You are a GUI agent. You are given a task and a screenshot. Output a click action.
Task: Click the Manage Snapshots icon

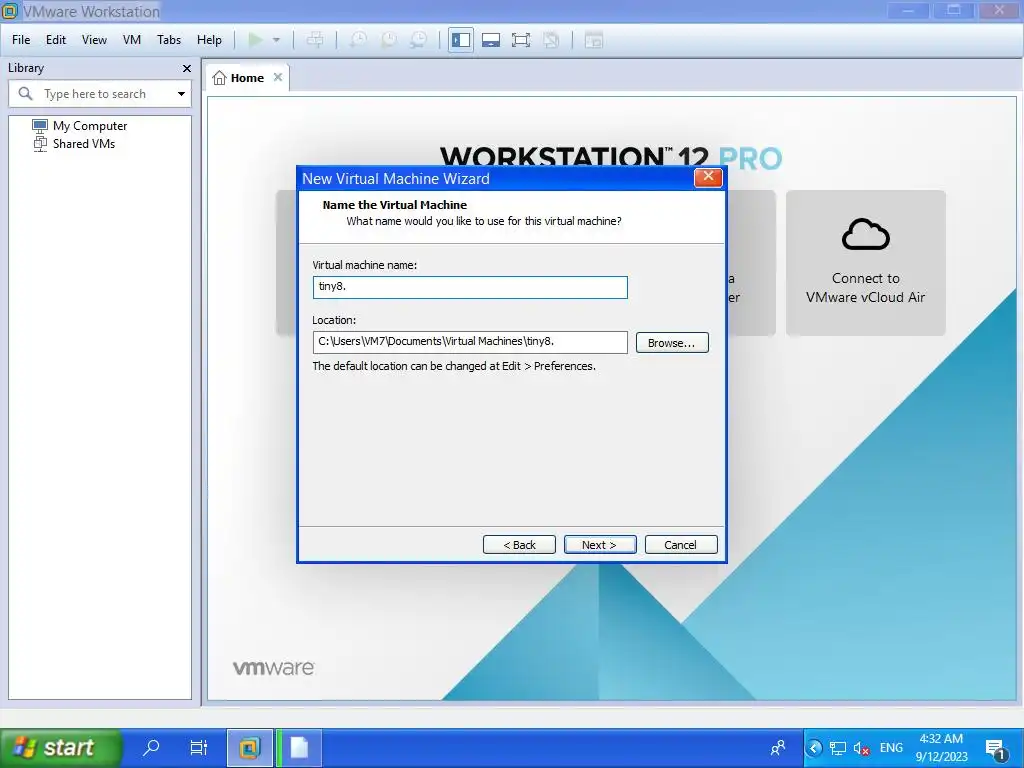click(419, 40)
